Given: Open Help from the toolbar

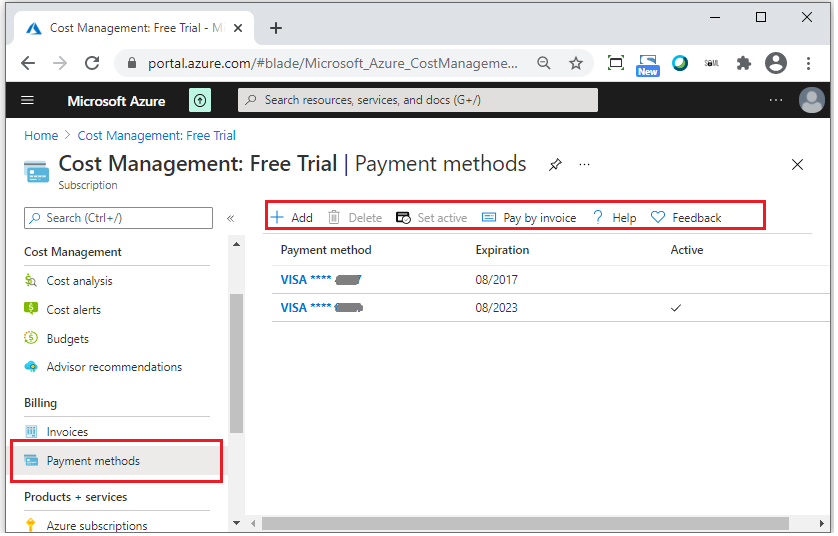Looking at the screenshot, I should tap(617, 219).
